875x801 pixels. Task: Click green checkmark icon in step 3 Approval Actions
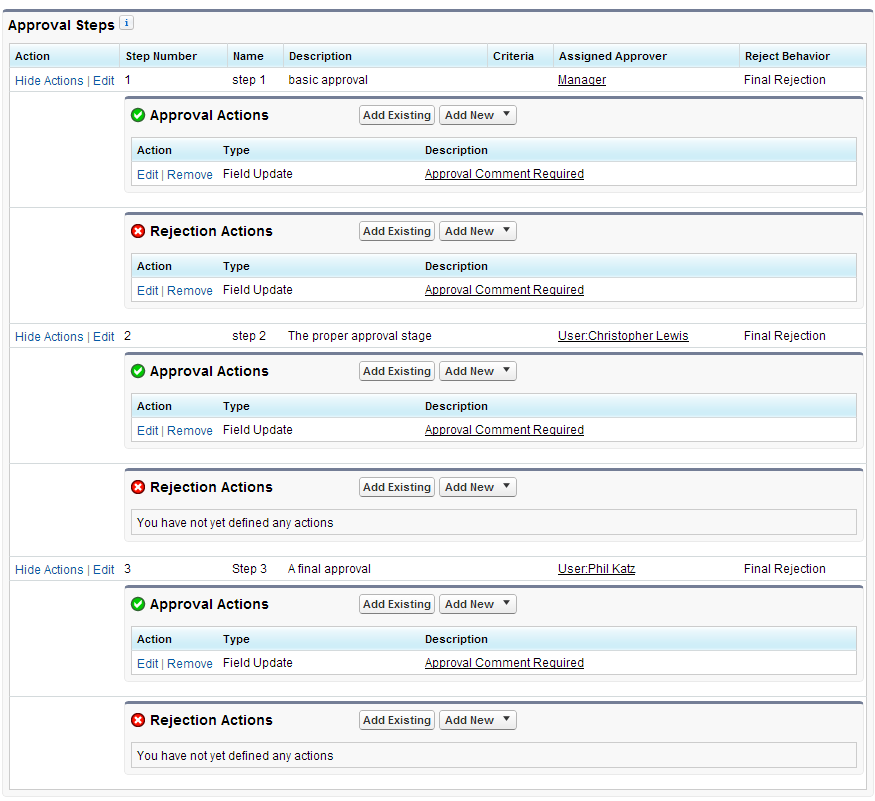coord(138,605)
